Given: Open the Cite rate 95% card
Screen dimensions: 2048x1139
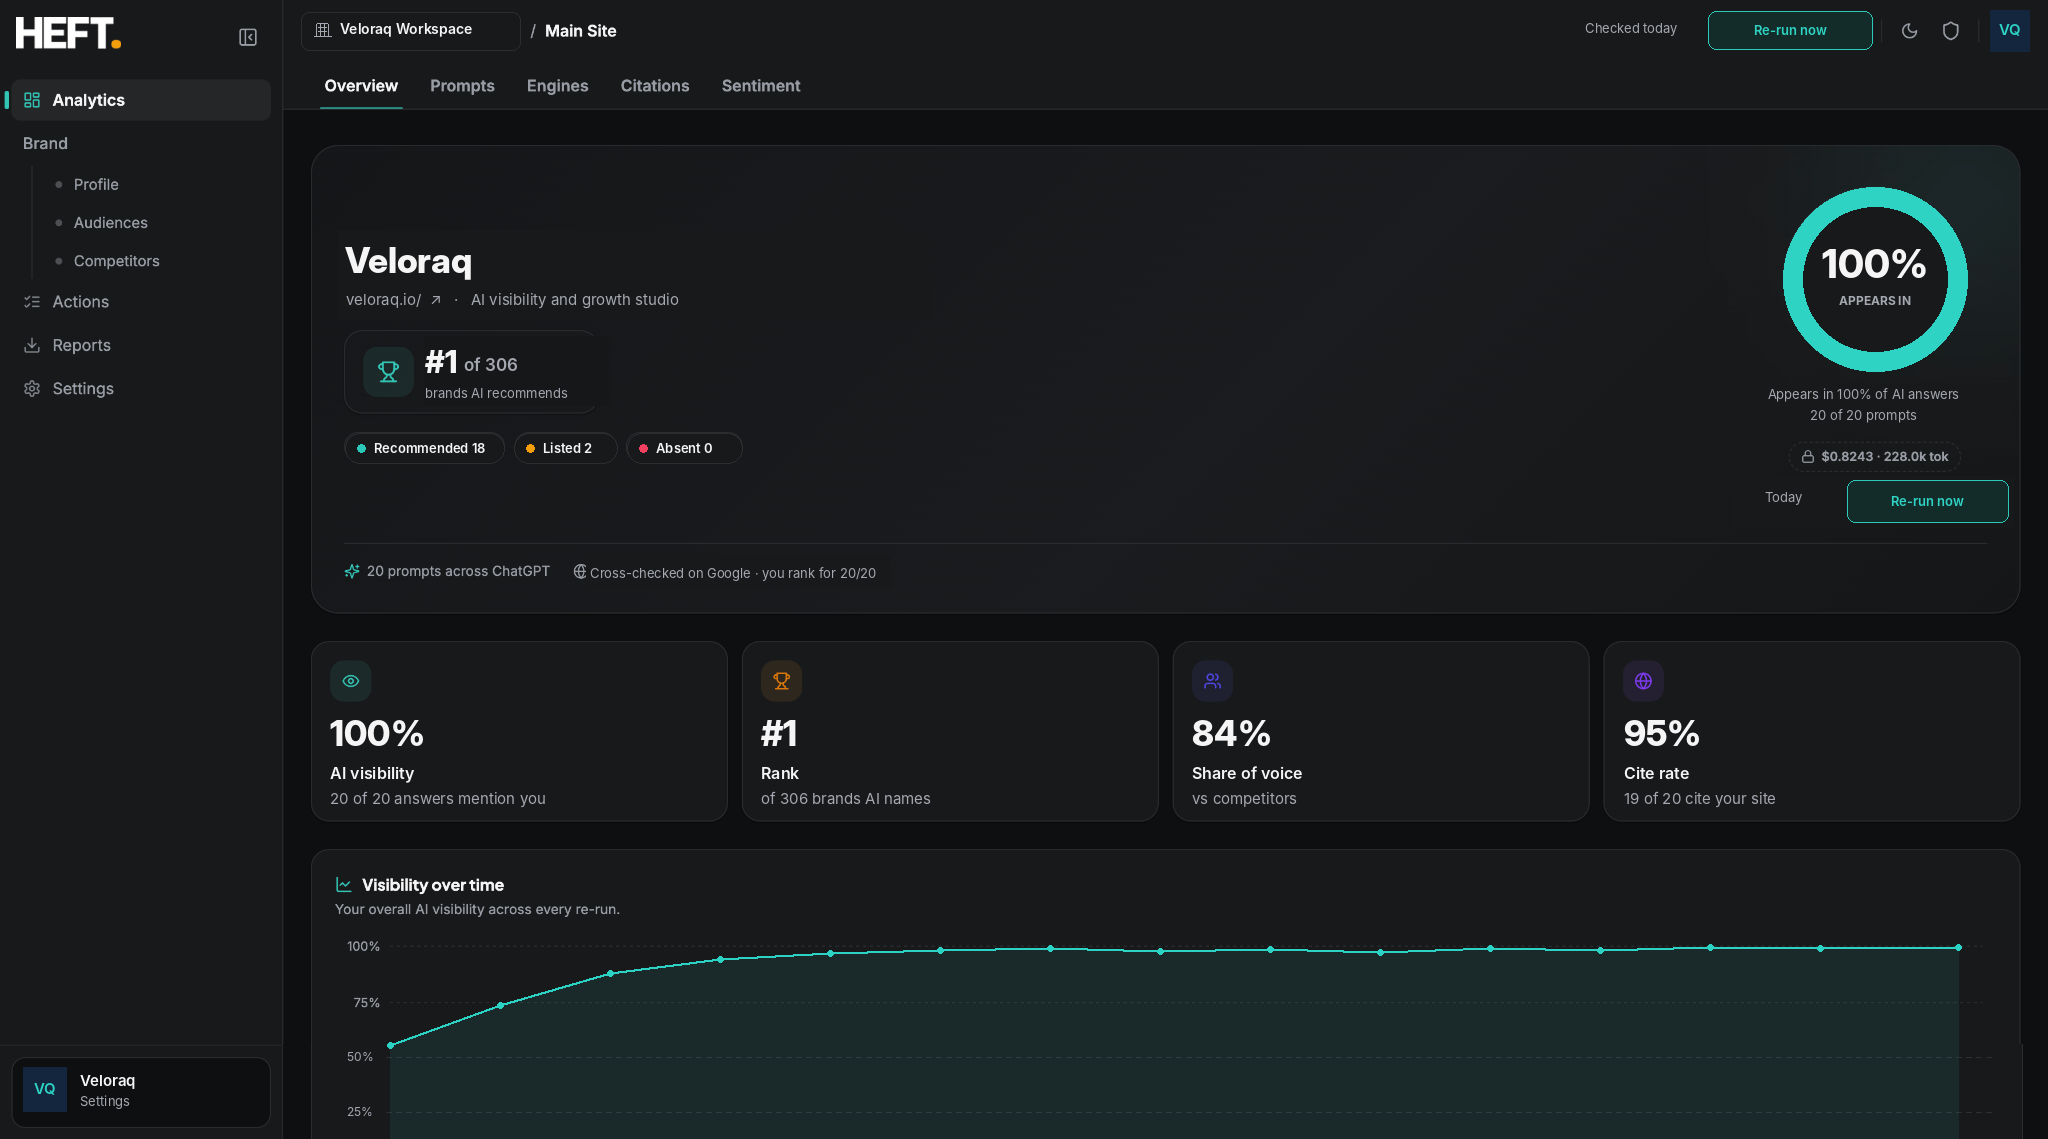Looking at the screenshot, I should (x=1812, y=731).
